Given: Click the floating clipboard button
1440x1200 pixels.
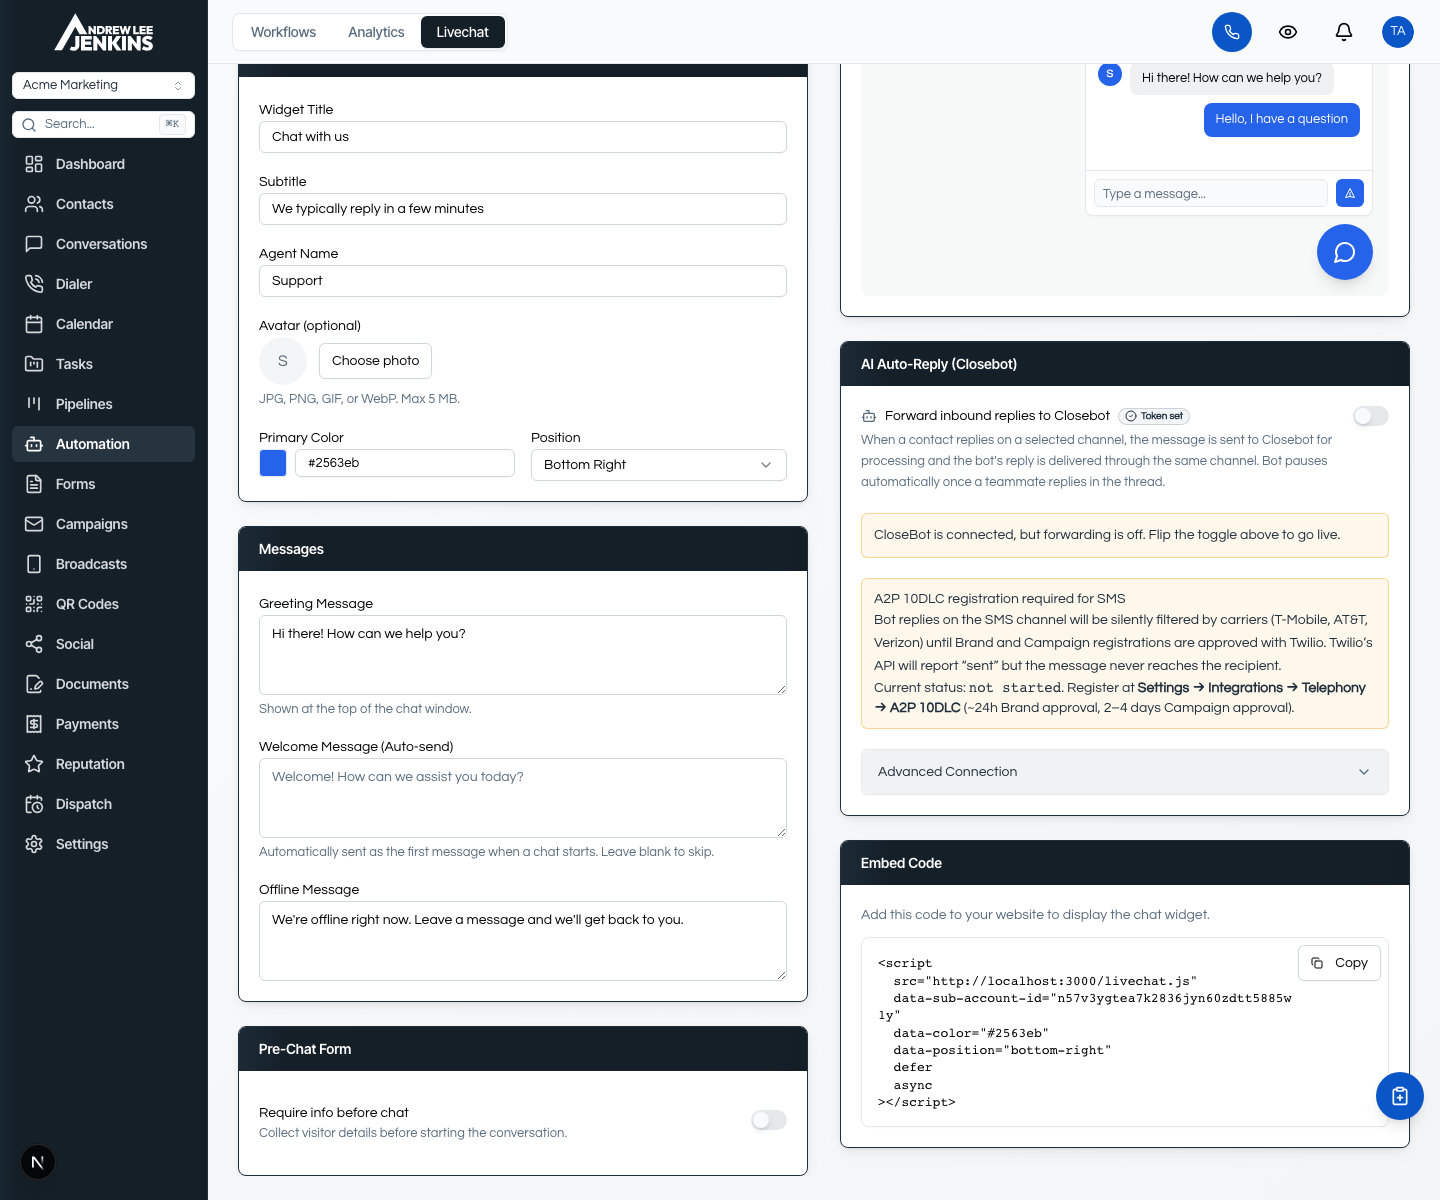Looking at the screenshot, I should 1400,1096.
